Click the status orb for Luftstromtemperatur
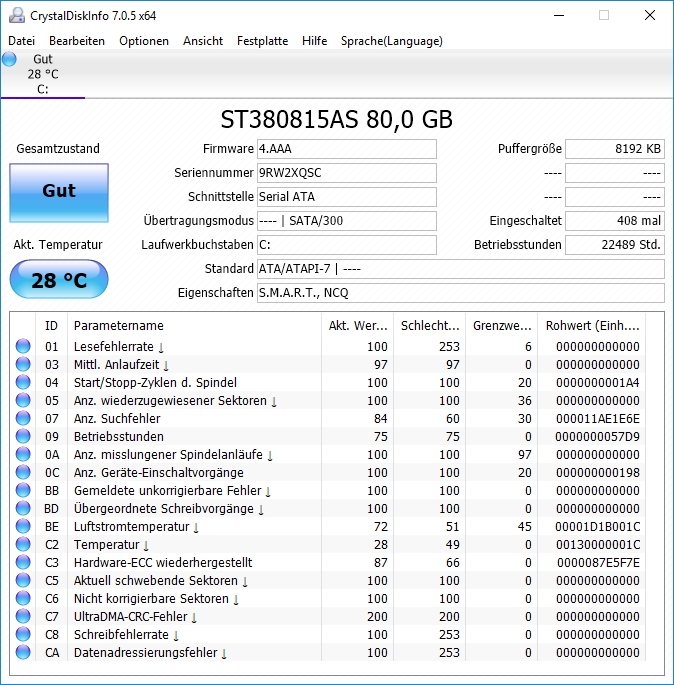Screen dimensions: 674x685 [23, 526]
